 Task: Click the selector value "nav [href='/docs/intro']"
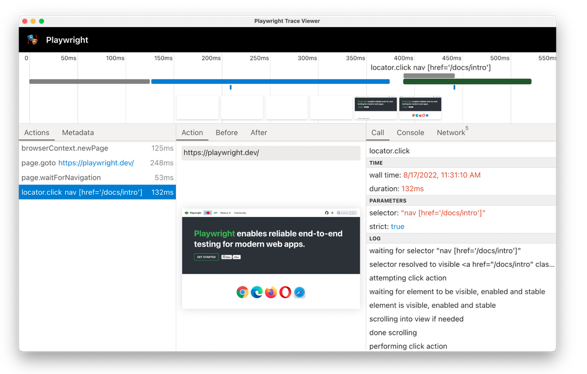click(x=443, y=213)
